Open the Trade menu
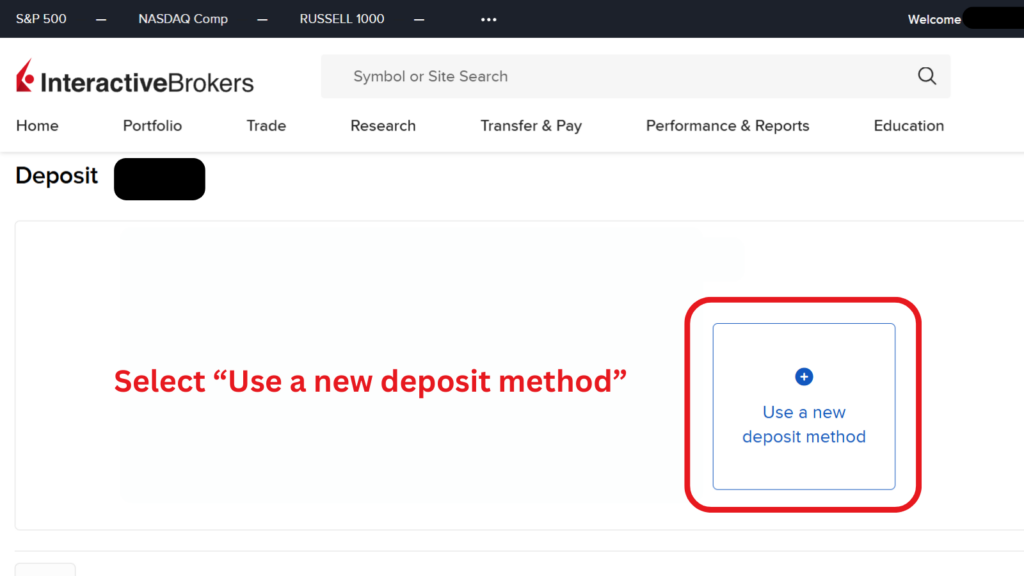 (265, 125)
